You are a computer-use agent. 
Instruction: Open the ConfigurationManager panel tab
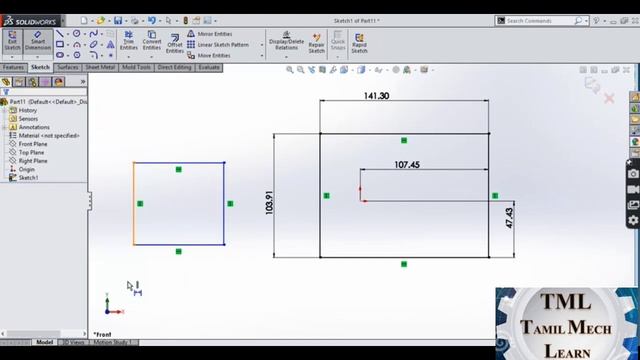pyautogui.click(x=32, y=82)
